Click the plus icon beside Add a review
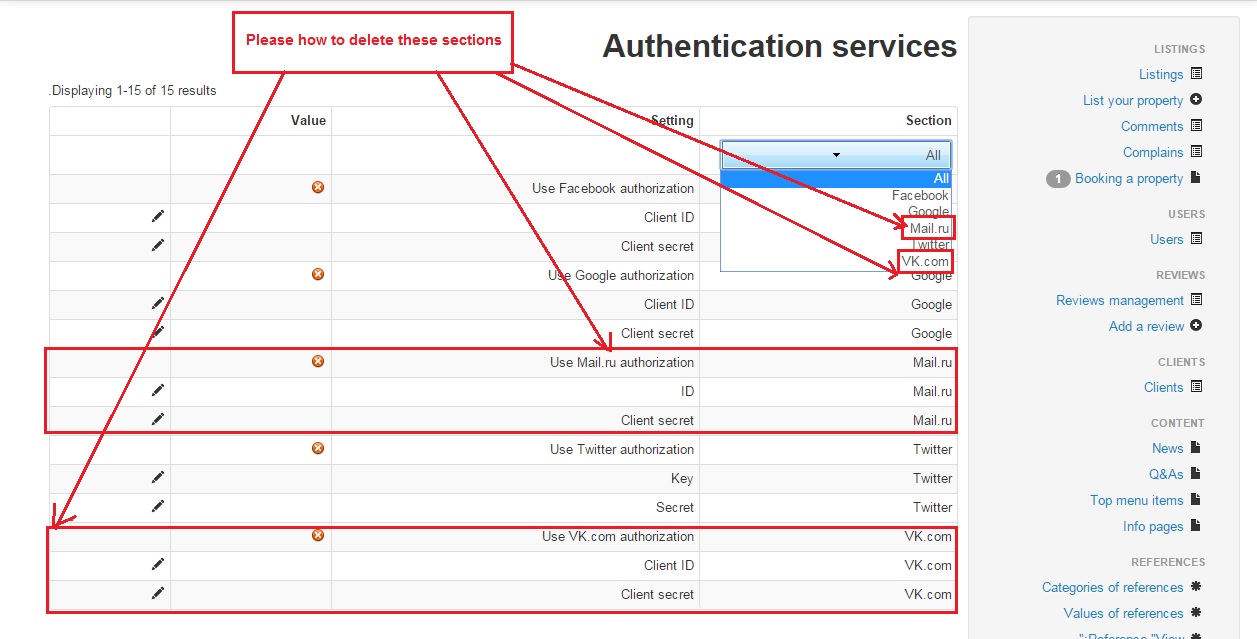This screenshot has width=1257, height=639. click(1196, 326)
